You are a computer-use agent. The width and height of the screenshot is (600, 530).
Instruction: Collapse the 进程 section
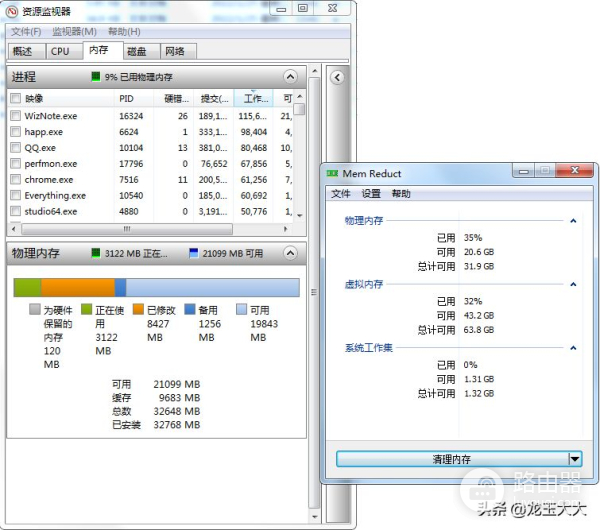coord(290,77)
